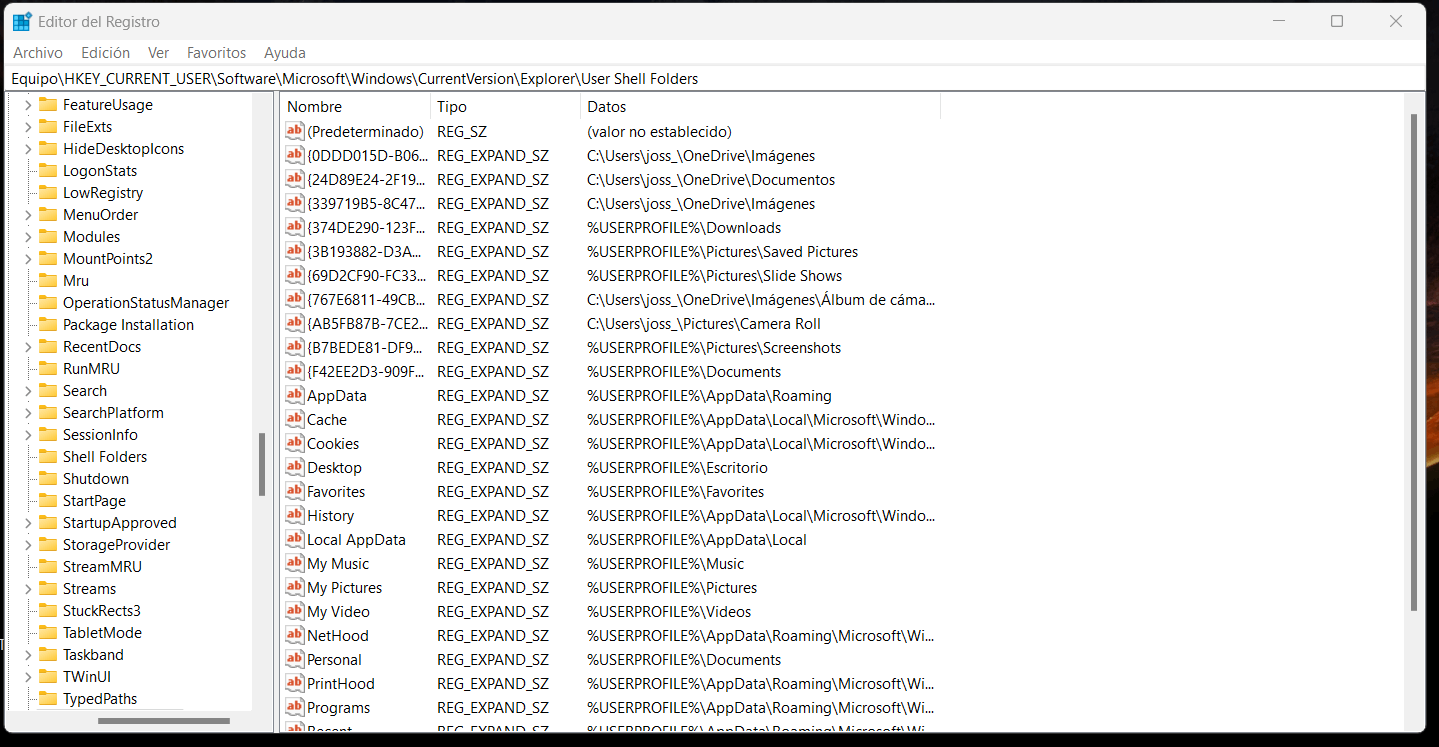
Task: Click the folder icon next to LowRegistry
Action: [48, 192]
